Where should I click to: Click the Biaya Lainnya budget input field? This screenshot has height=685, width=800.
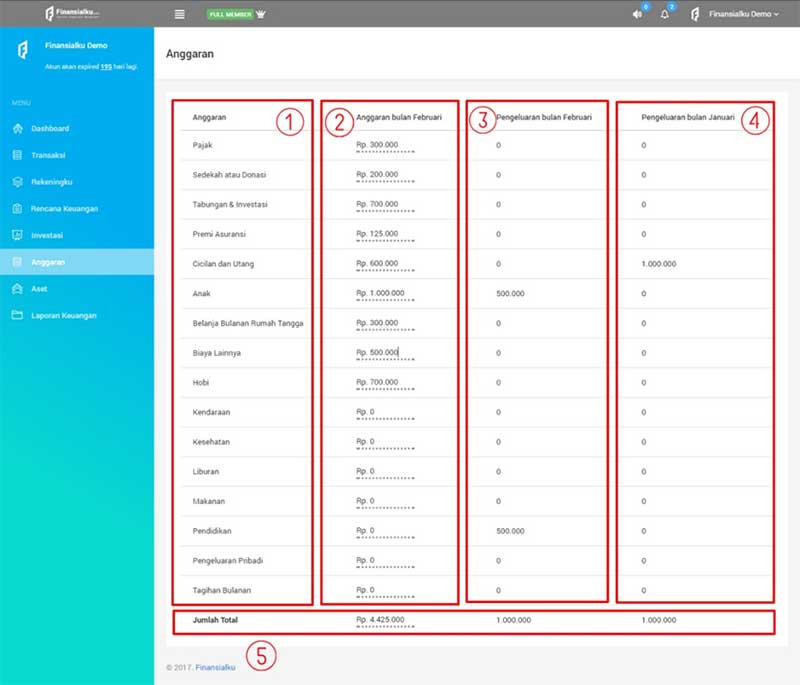384,353
